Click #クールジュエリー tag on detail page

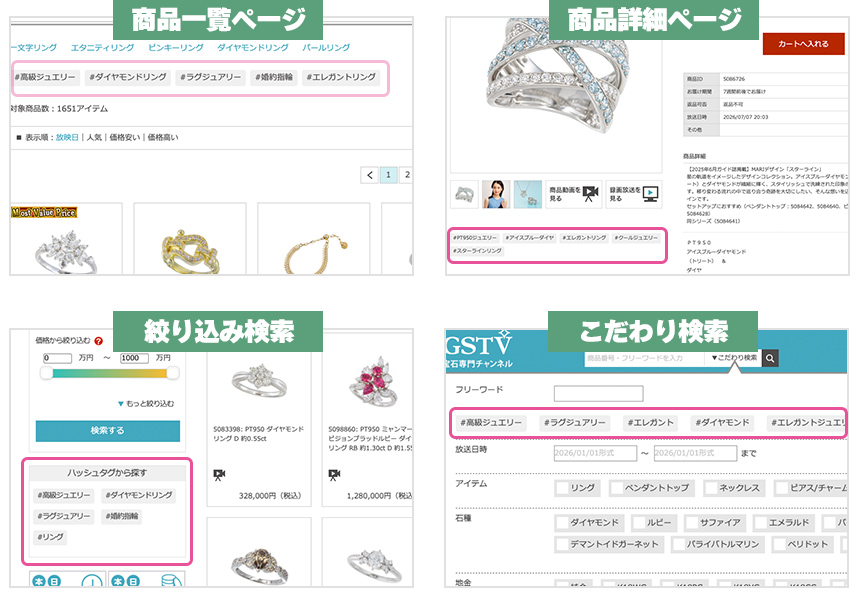636,238
